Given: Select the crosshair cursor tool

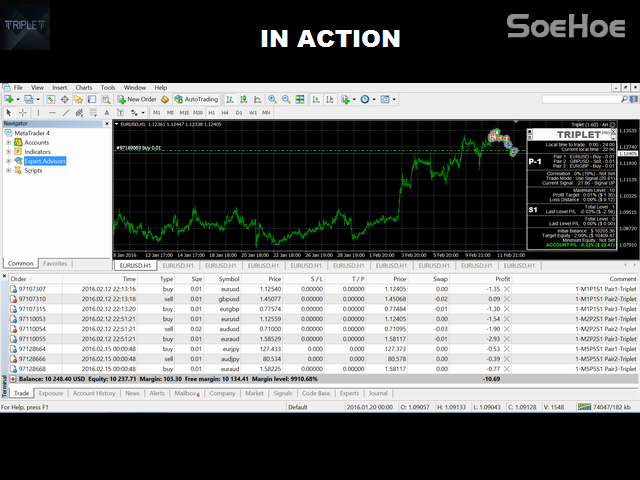Looking at the screenshot, I should coord(23,113).
